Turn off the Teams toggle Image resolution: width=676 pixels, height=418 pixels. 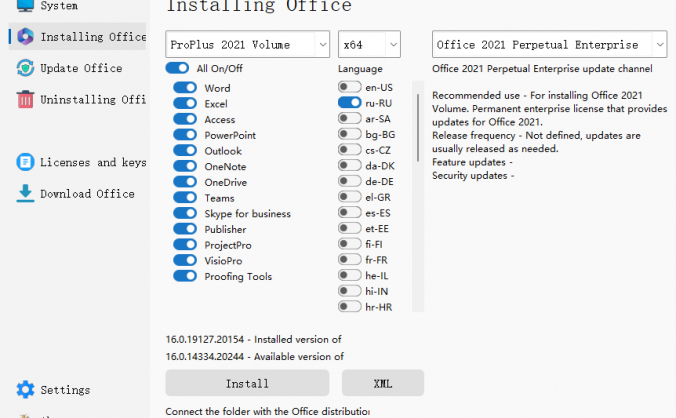click(x=185, y=197)
